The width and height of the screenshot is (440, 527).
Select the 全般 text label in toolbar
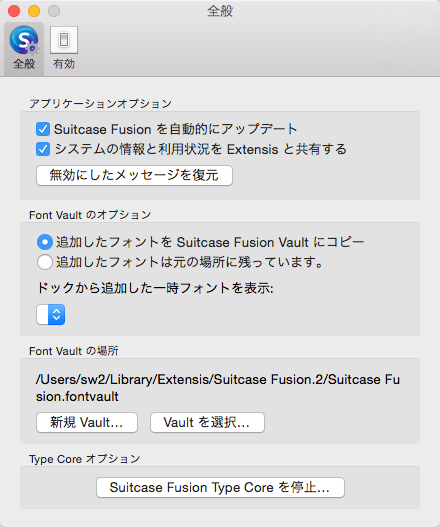click(24, 64)
